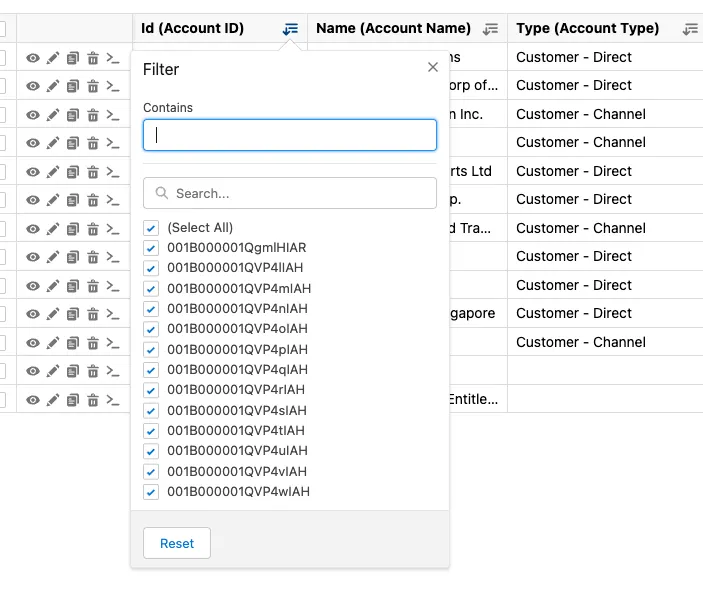Open the Id (Account ID) column filter menu
Image resolution: width=703 pixels, height=611 pixels.
pos(290,29)
